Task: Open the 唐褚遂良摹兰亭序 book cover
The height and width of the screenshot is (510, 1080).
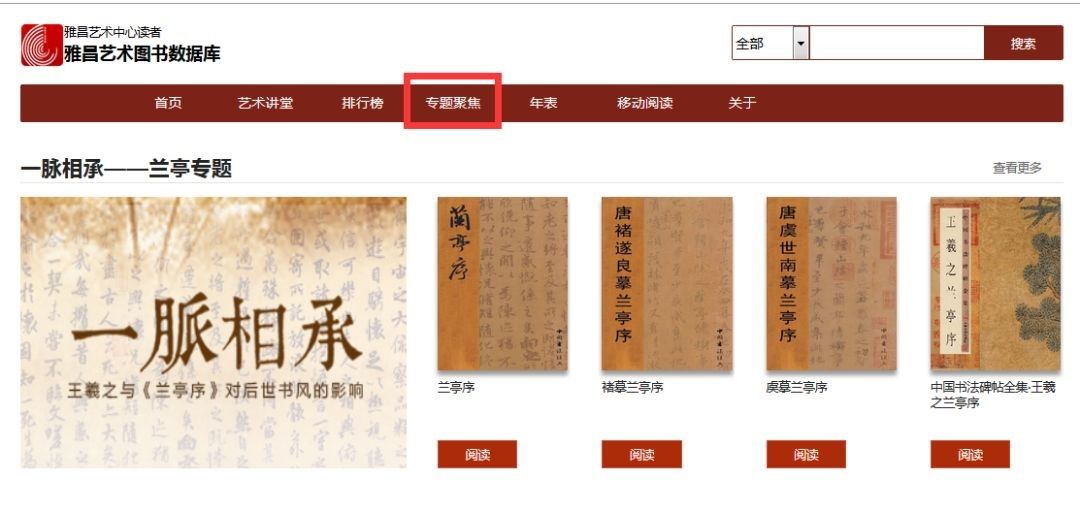Action: click(666, 284)
